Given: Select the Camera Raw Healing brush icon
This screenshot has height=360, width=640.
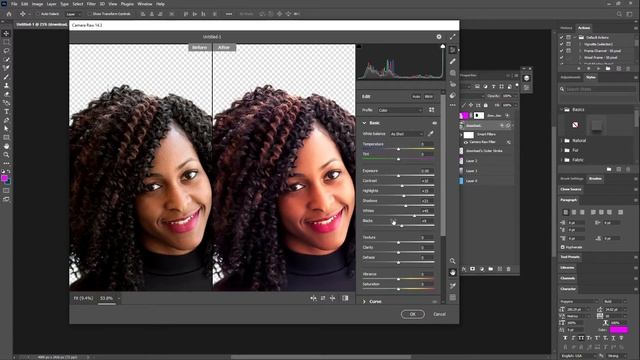Looking at the screenshot, I should (453, 61).
